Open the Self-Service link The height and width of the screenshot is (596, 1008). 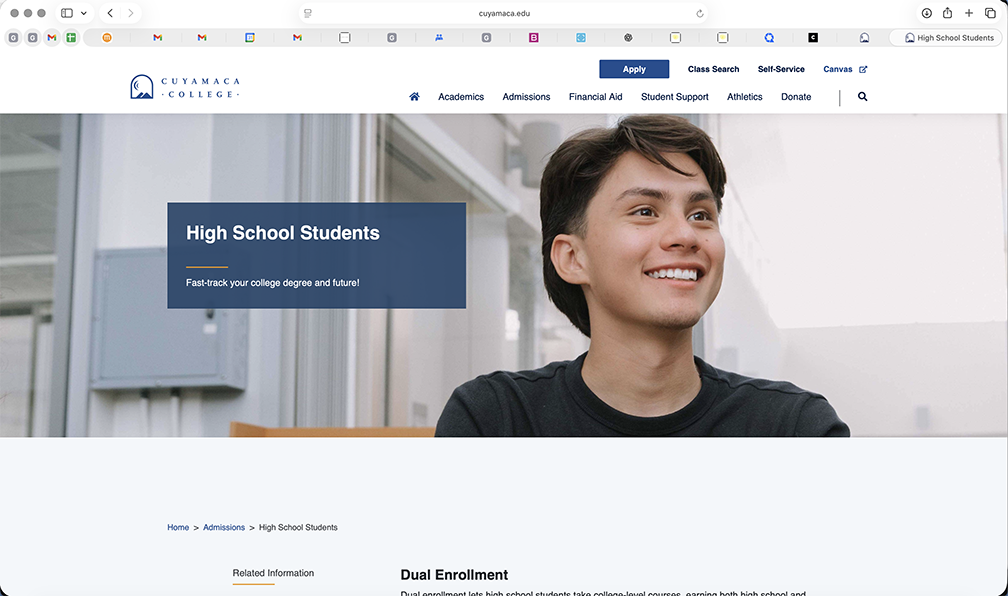pyautogui.click(x=781, y=69)
